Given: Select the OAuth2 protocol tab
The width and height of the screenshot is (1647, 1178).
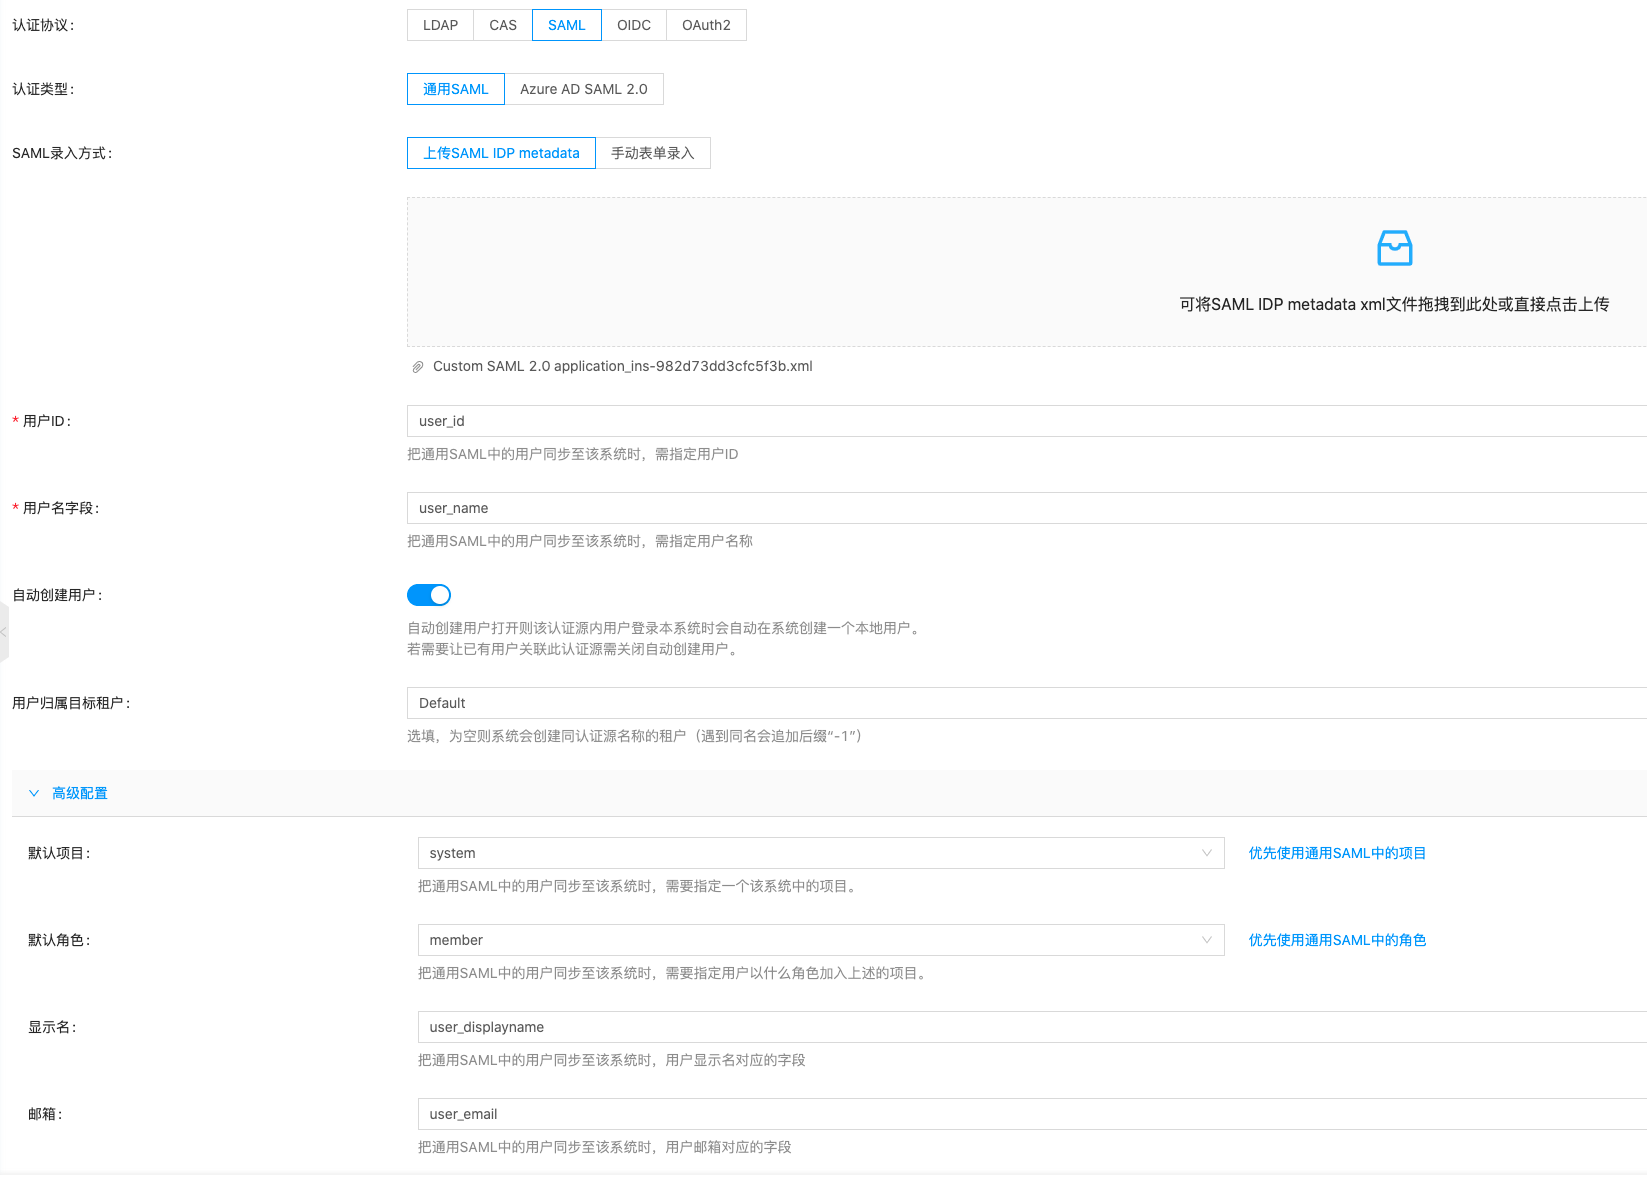Looking at the screenshot, I should pos(706,25).
